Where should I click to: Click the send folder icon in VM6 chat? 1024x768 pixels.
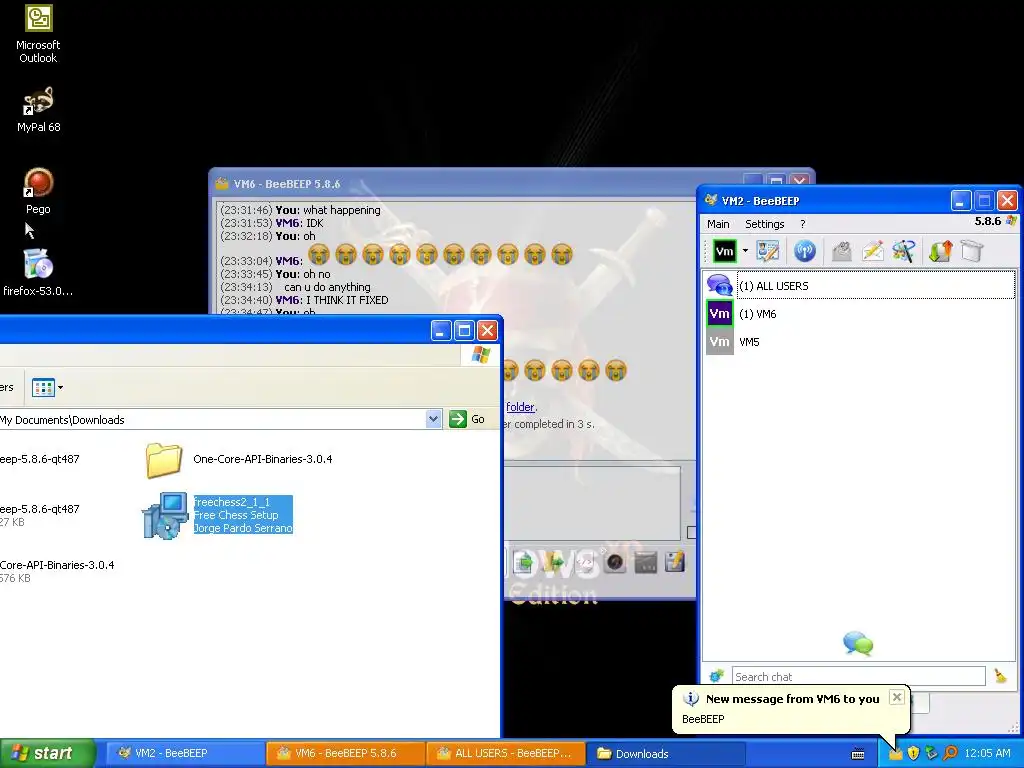(x=554, y=562)
